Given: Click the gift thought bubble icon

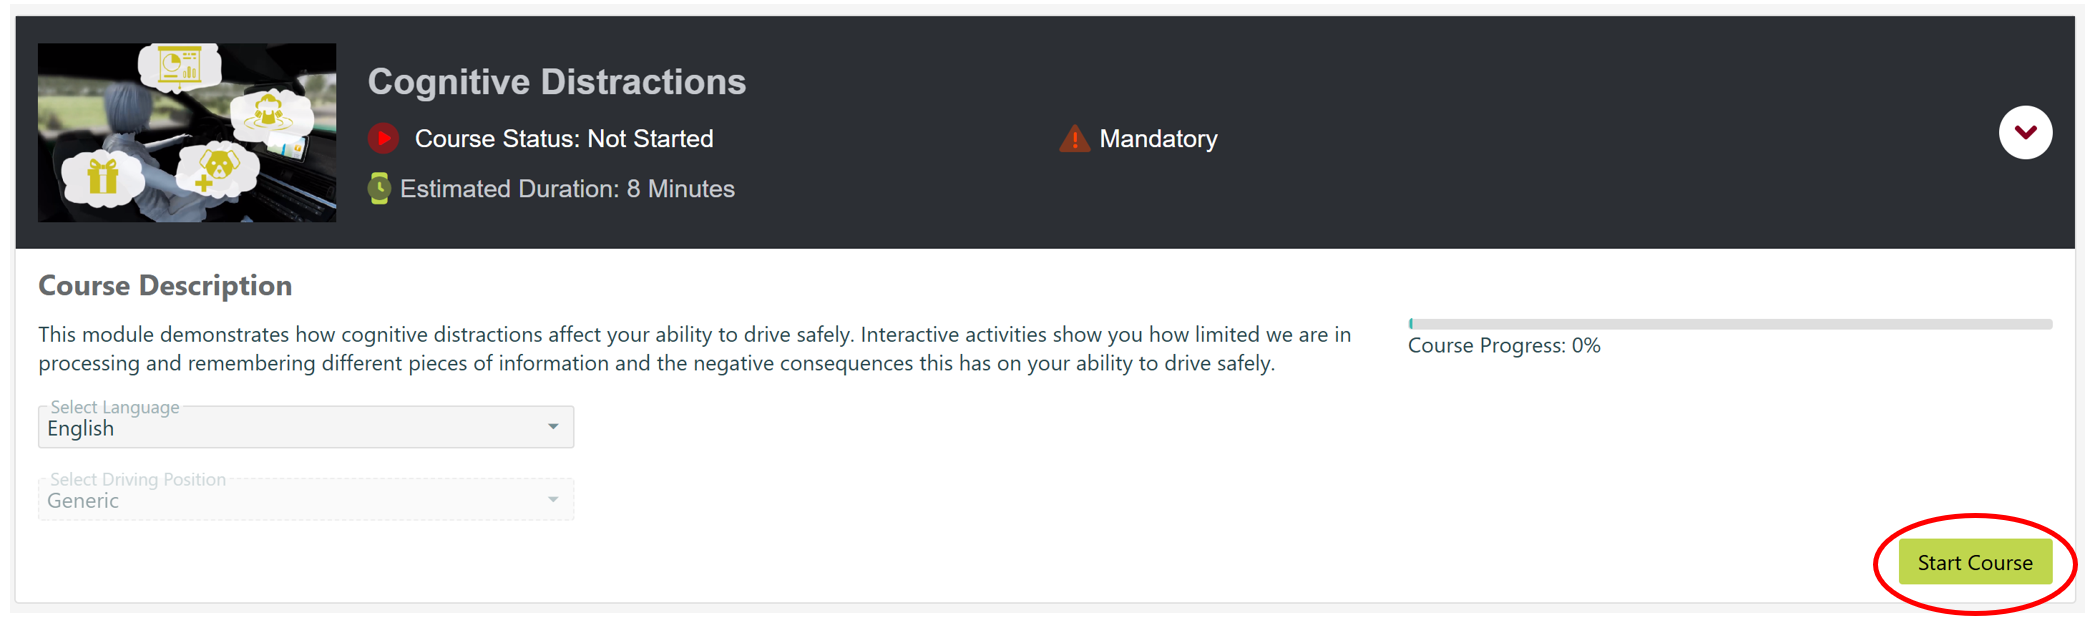Looking at the screenshot, I should (x=102, y=178).
